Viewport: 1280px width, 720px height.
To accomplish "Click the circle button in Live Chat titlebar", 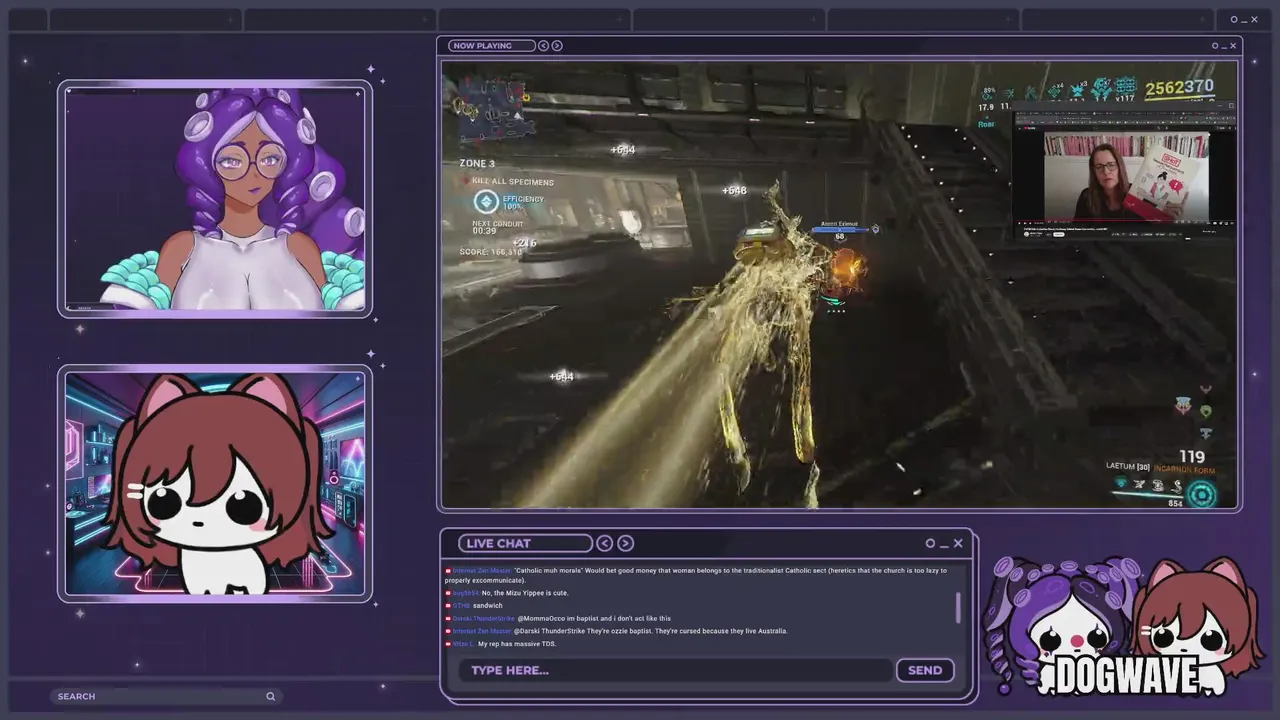I will click(930, 543).
